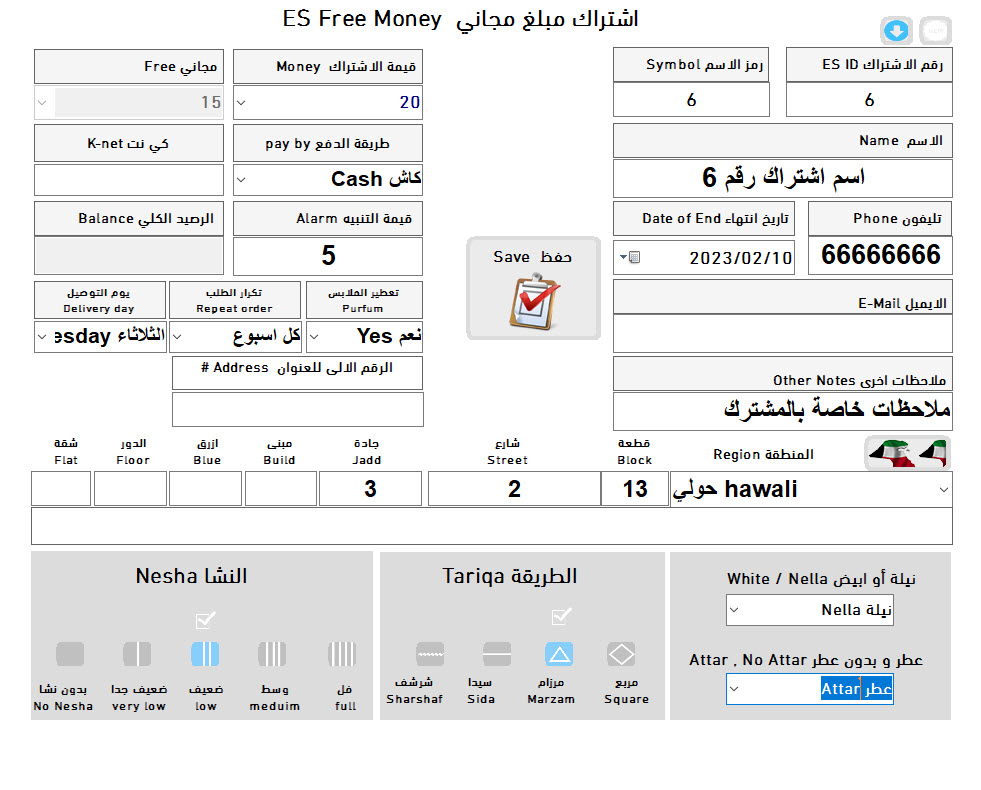Screen dimensions: 981x790
Task: Select the Sida folding icon
Action: pyautogui.click(x=497, y=654)
